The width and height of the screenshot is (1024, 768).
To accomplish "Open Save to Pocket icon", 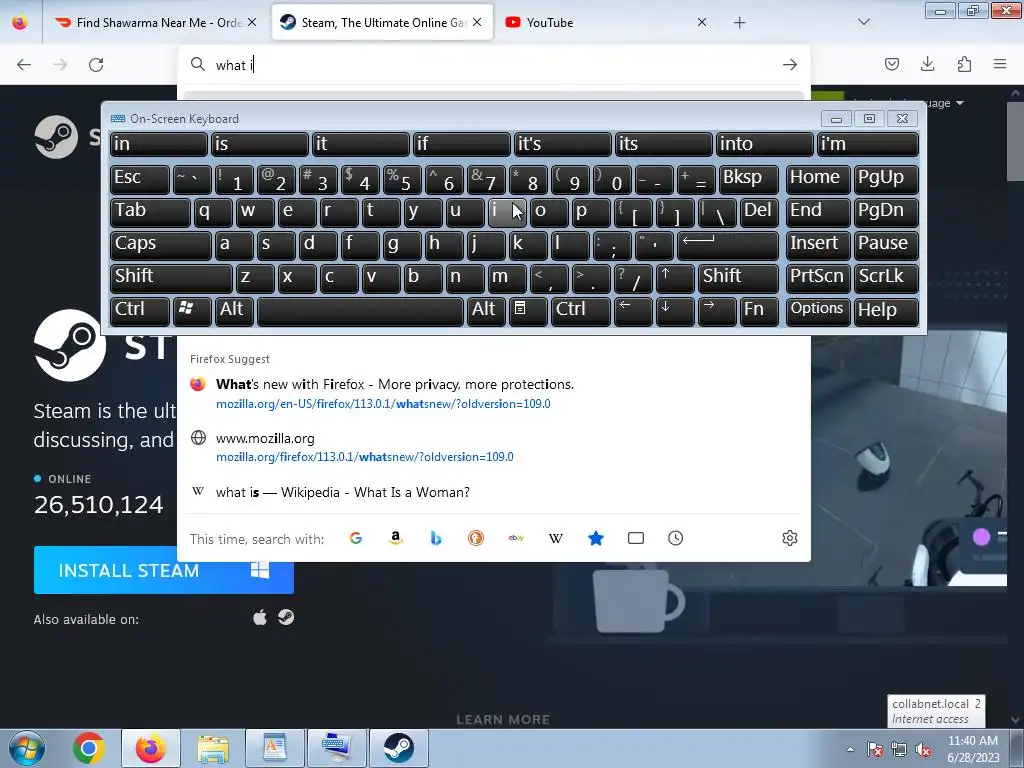I will click(x=891, y=64).
